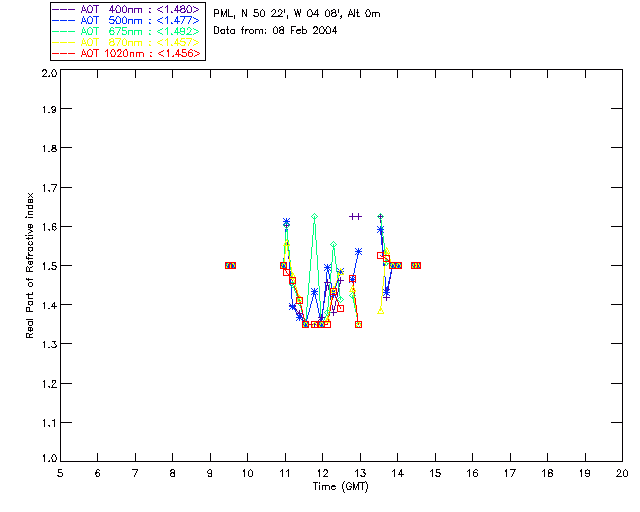Click the 'Data from: 08 Feb 2004' text
Image resolution: width=640 pixels, height=512 pixels.
(275, 31)
